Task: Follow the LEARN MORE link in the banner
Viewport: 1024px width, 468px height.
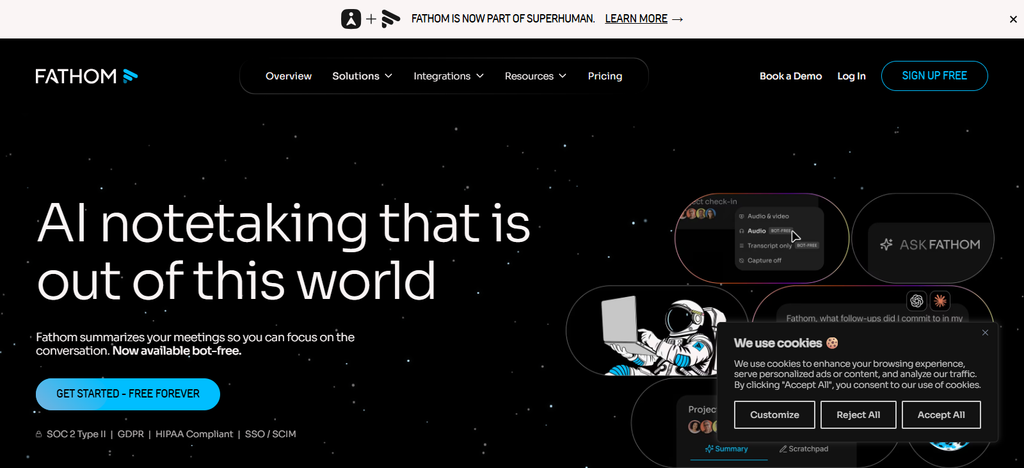Action: 636,19
